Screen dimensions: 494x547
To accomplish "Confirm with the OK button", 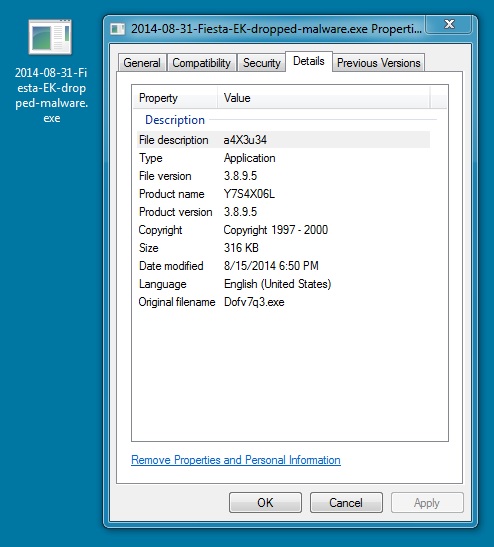I will pyautogui.click(x=265, y=503).
